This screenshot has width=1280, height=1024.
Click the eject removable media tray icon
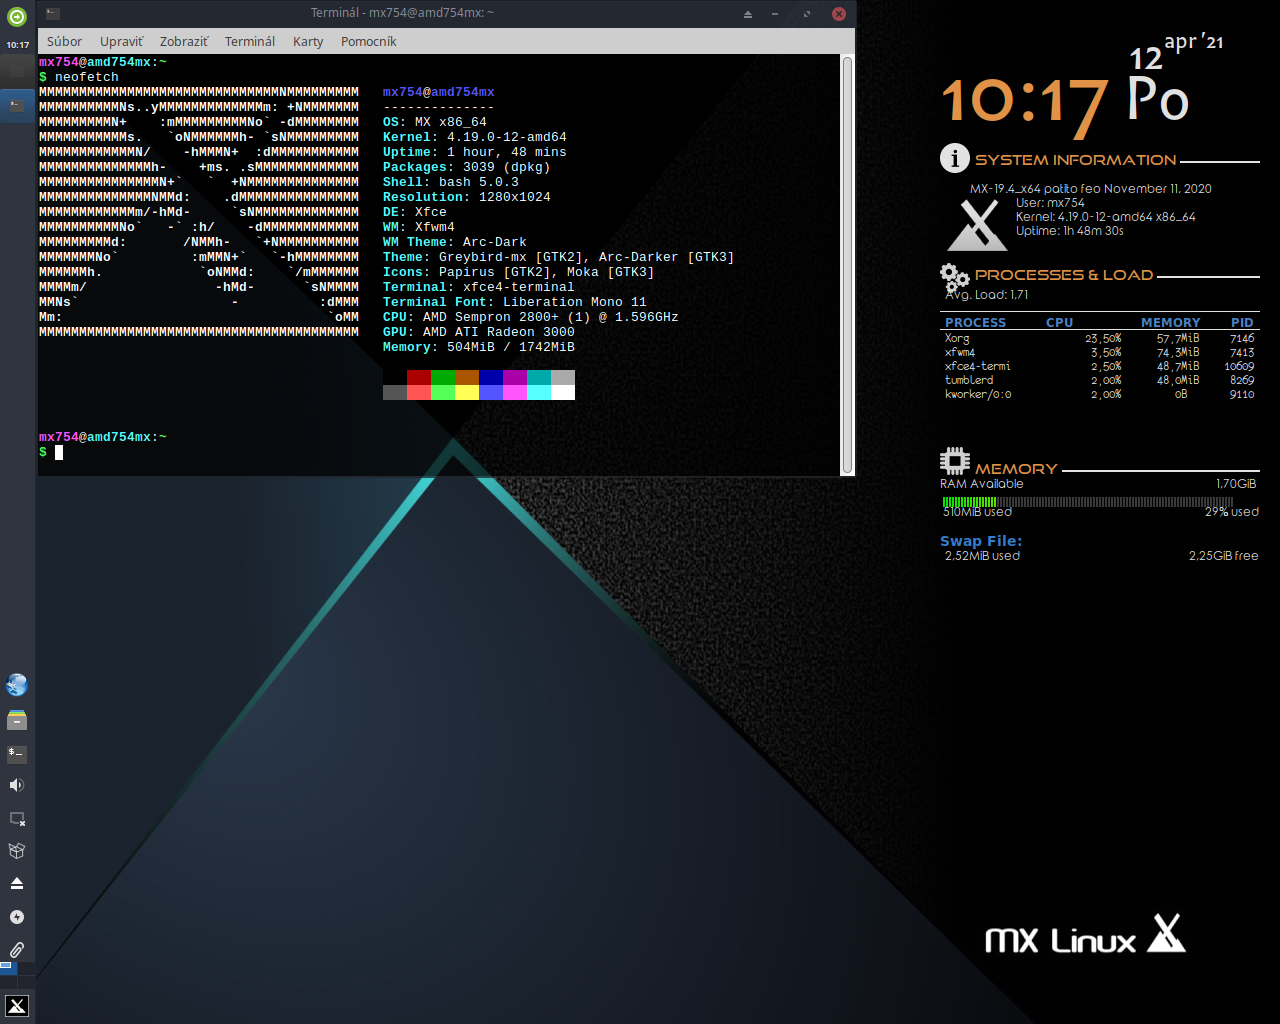coord(17,884)
